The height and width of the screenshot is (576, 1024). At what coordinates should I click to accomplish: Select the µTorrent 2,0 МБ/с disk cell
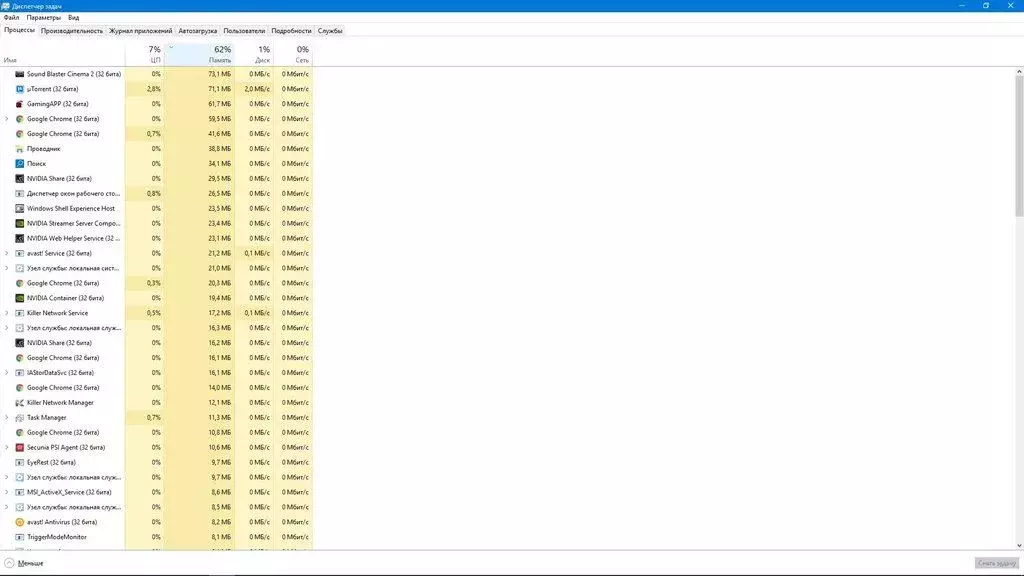(x=254, y=89)
